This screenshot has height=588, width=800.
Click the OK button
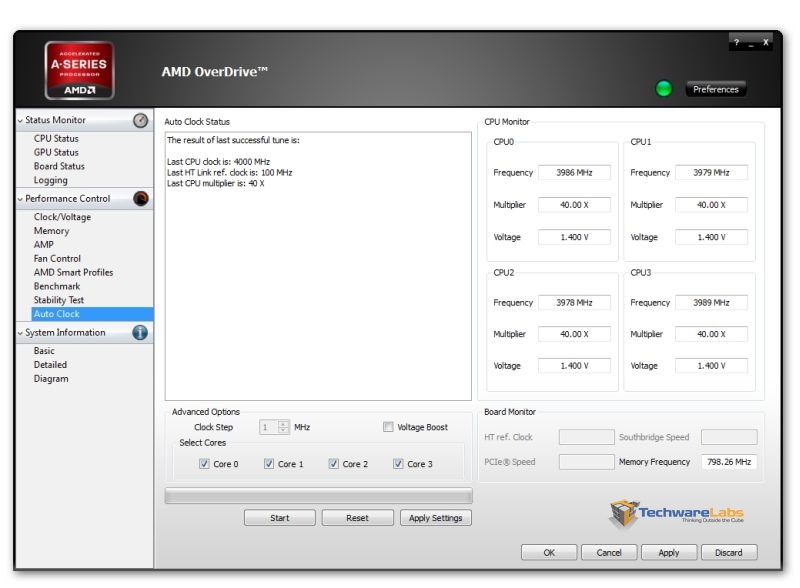(549, 552)
